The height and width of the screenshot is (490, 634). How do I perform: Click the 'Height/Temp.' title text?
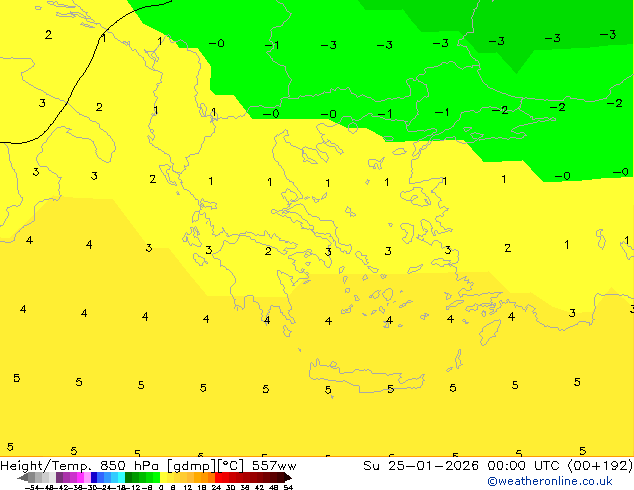[x=47, y=466]
